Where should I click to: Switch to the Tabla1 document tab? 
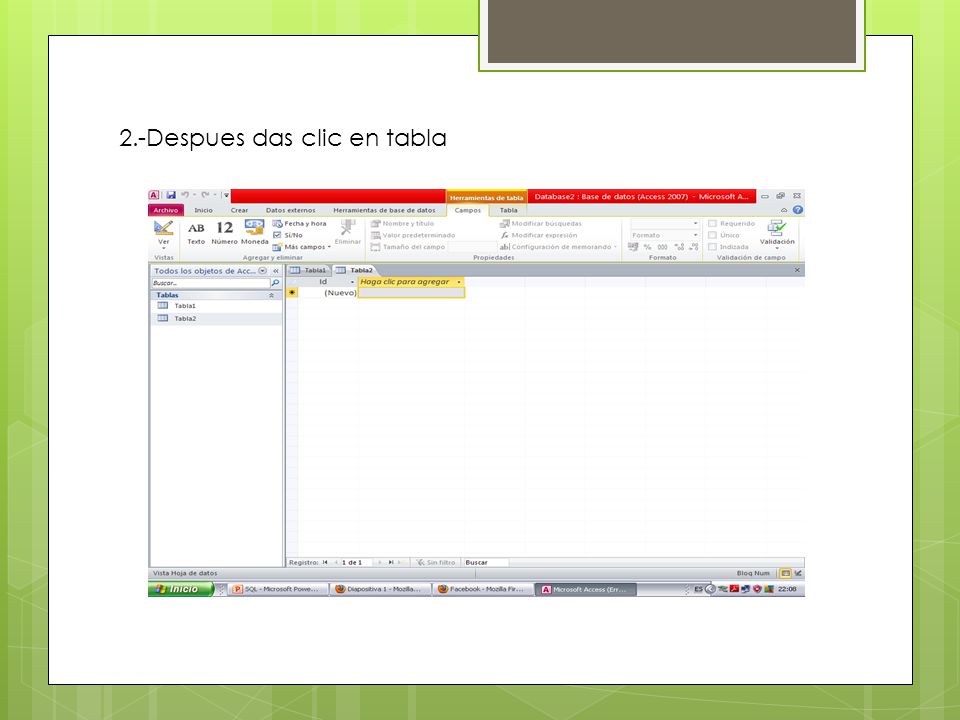pos(309,270)
